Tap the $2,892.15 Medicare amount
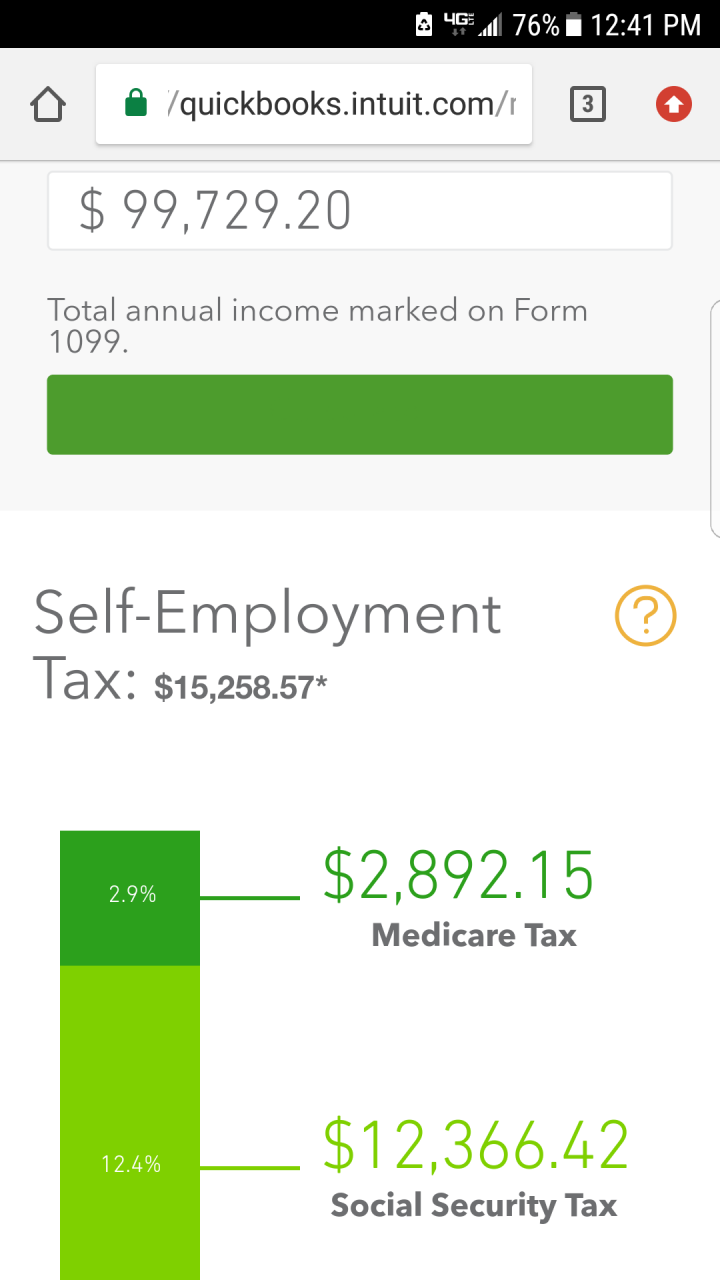 pyautogui.click(x=458, y=875)
